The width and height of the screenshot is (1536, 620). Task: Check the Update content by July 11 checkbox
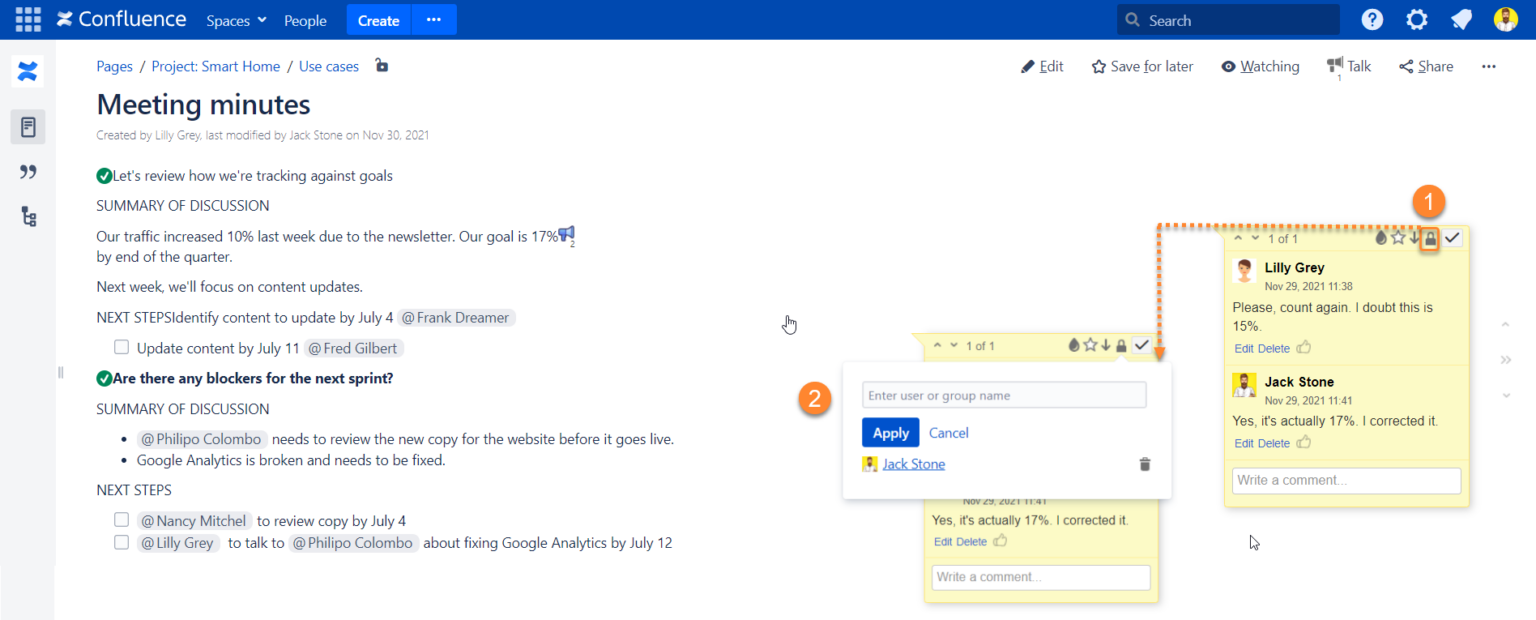coord(121,347)
